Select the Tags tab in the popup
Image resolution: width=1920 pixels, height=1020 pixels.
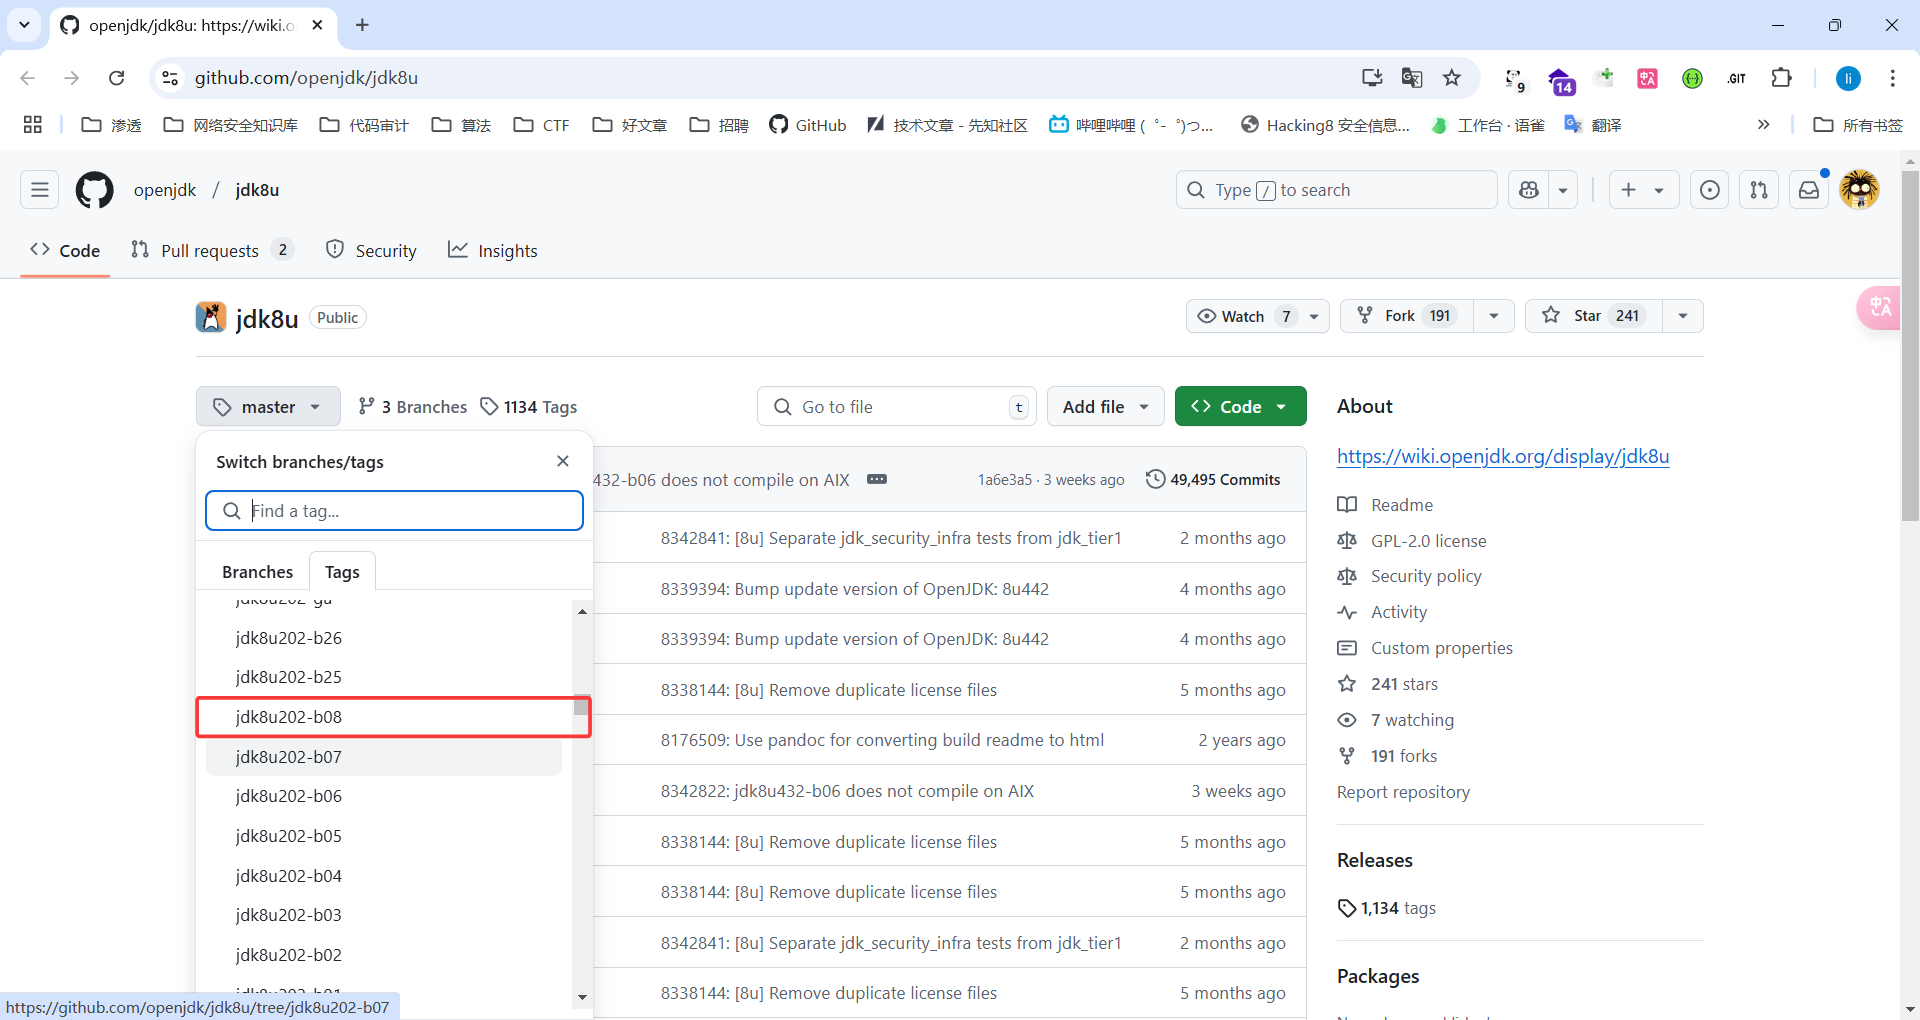coord(342,572)
